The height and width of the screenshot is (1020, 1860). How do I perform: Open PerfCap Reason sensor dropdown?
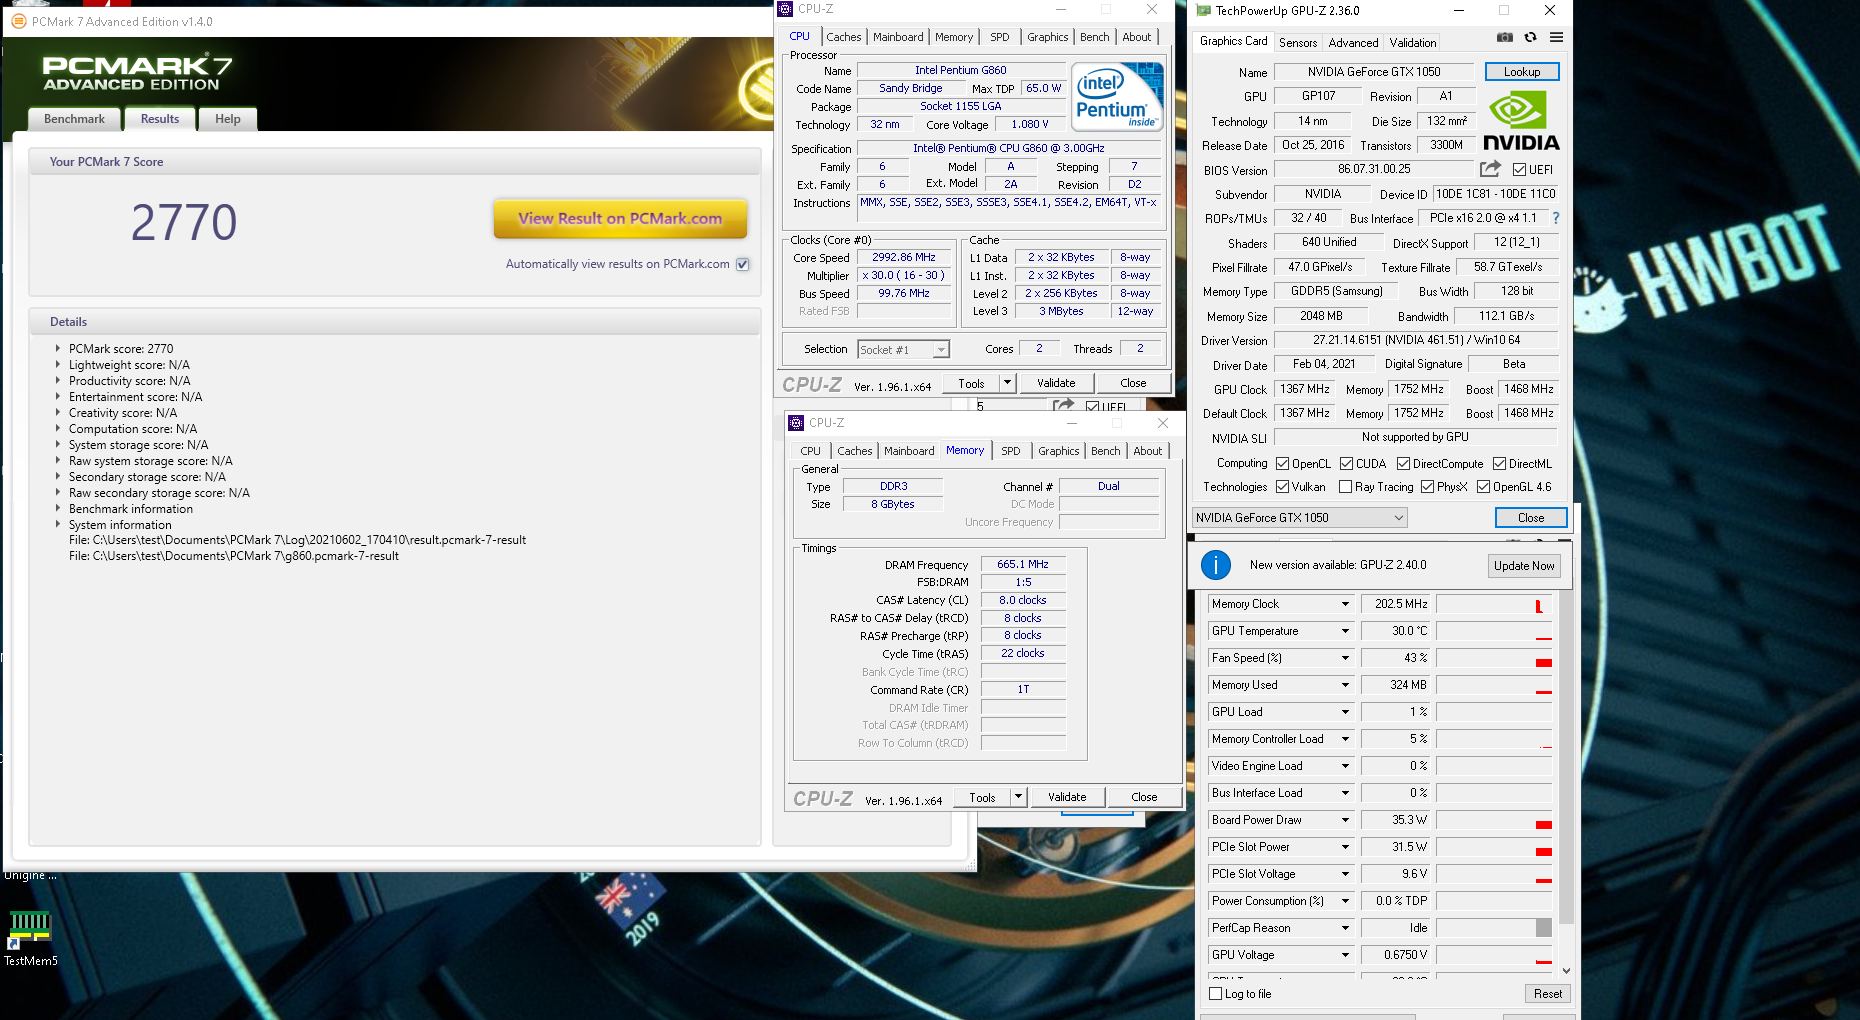point(1345,928)
